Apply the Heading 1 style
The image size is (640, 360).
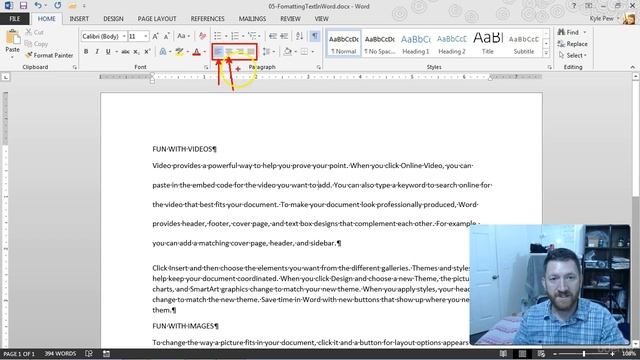click(x=416, y=44)
